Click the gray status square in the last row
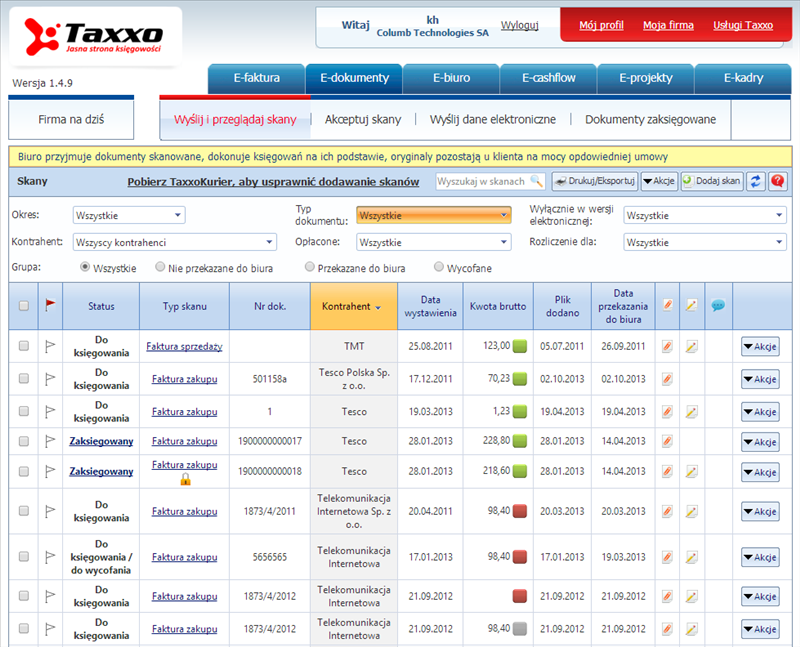This screenshot has height=647, width=800. 519,629
